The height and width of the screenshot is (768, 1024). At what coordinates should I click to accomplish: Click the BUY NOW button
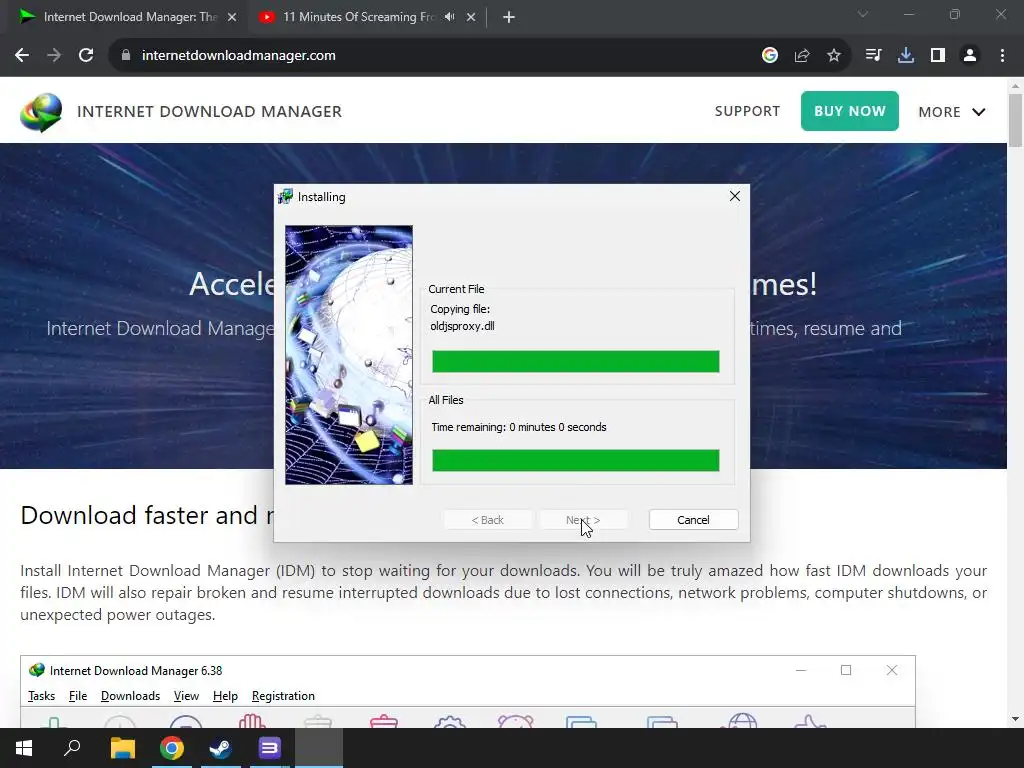(850, 111)
